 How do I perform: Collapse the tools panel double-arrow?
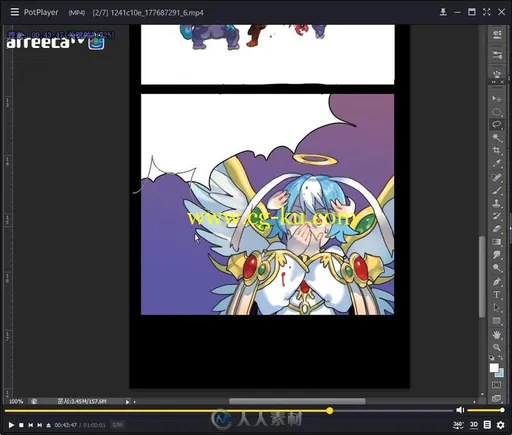coord(494,82)
